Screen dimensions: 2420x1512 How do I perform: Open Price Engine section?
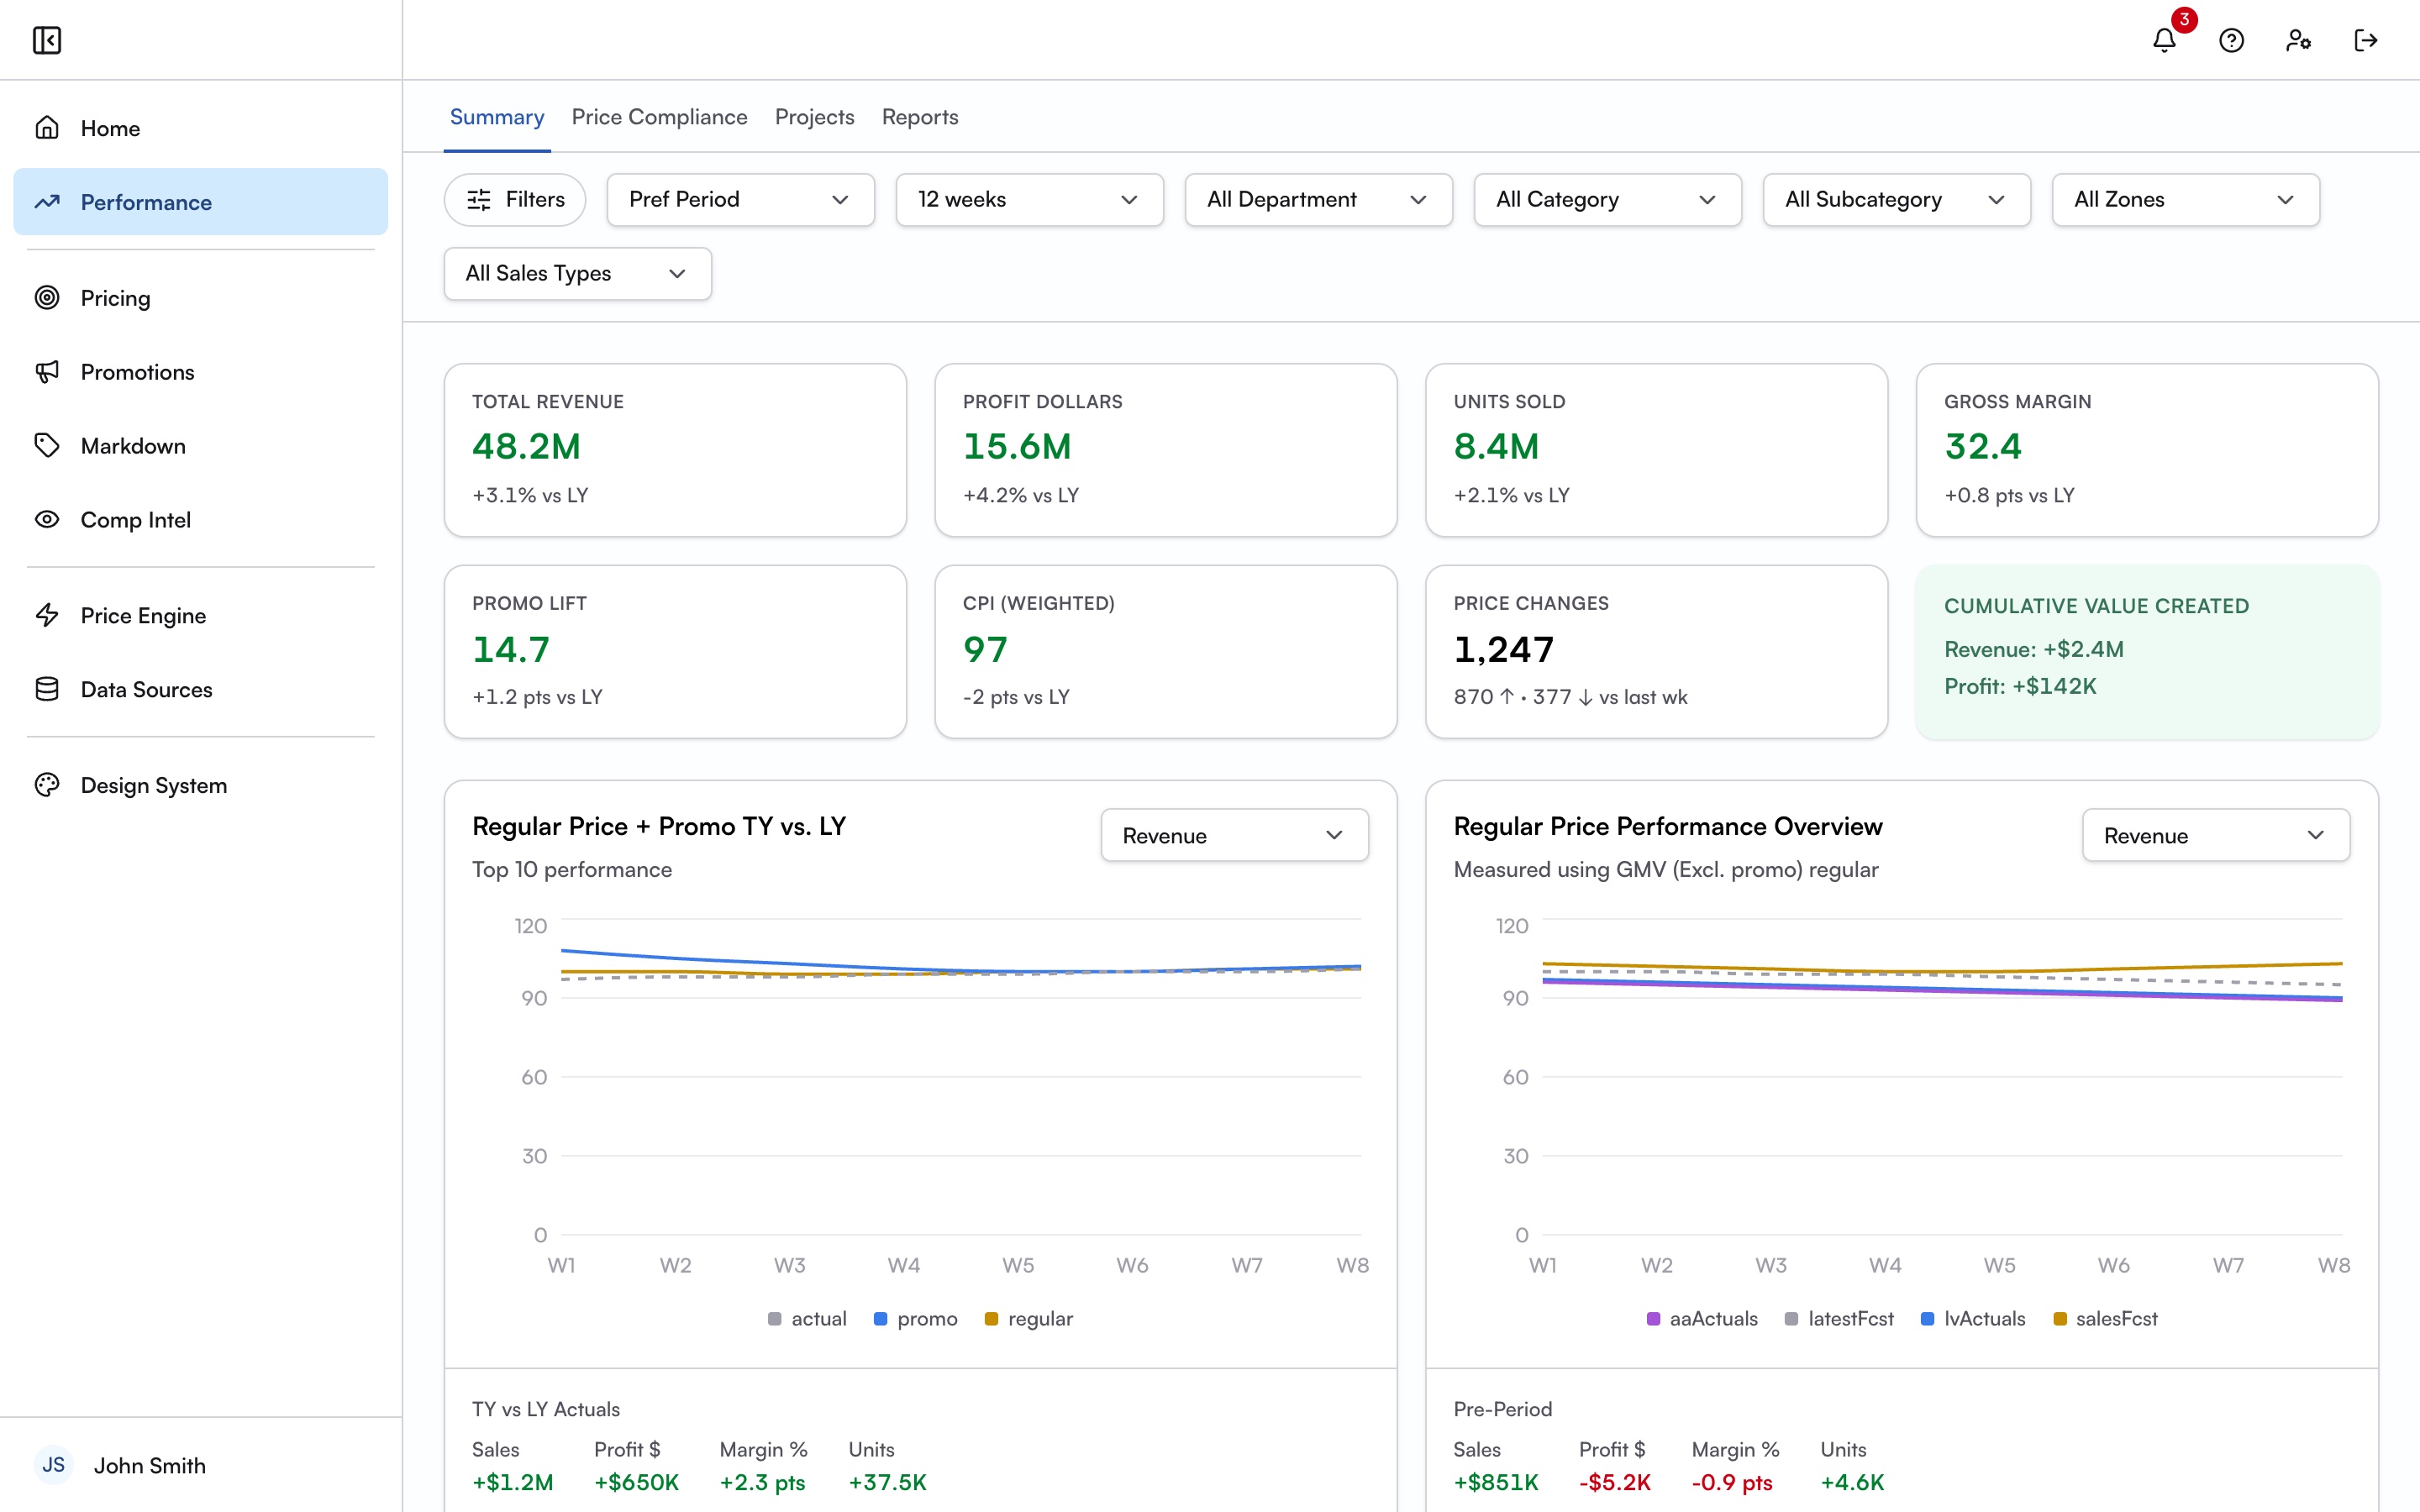pyautogui.click(x=201, y=616)
